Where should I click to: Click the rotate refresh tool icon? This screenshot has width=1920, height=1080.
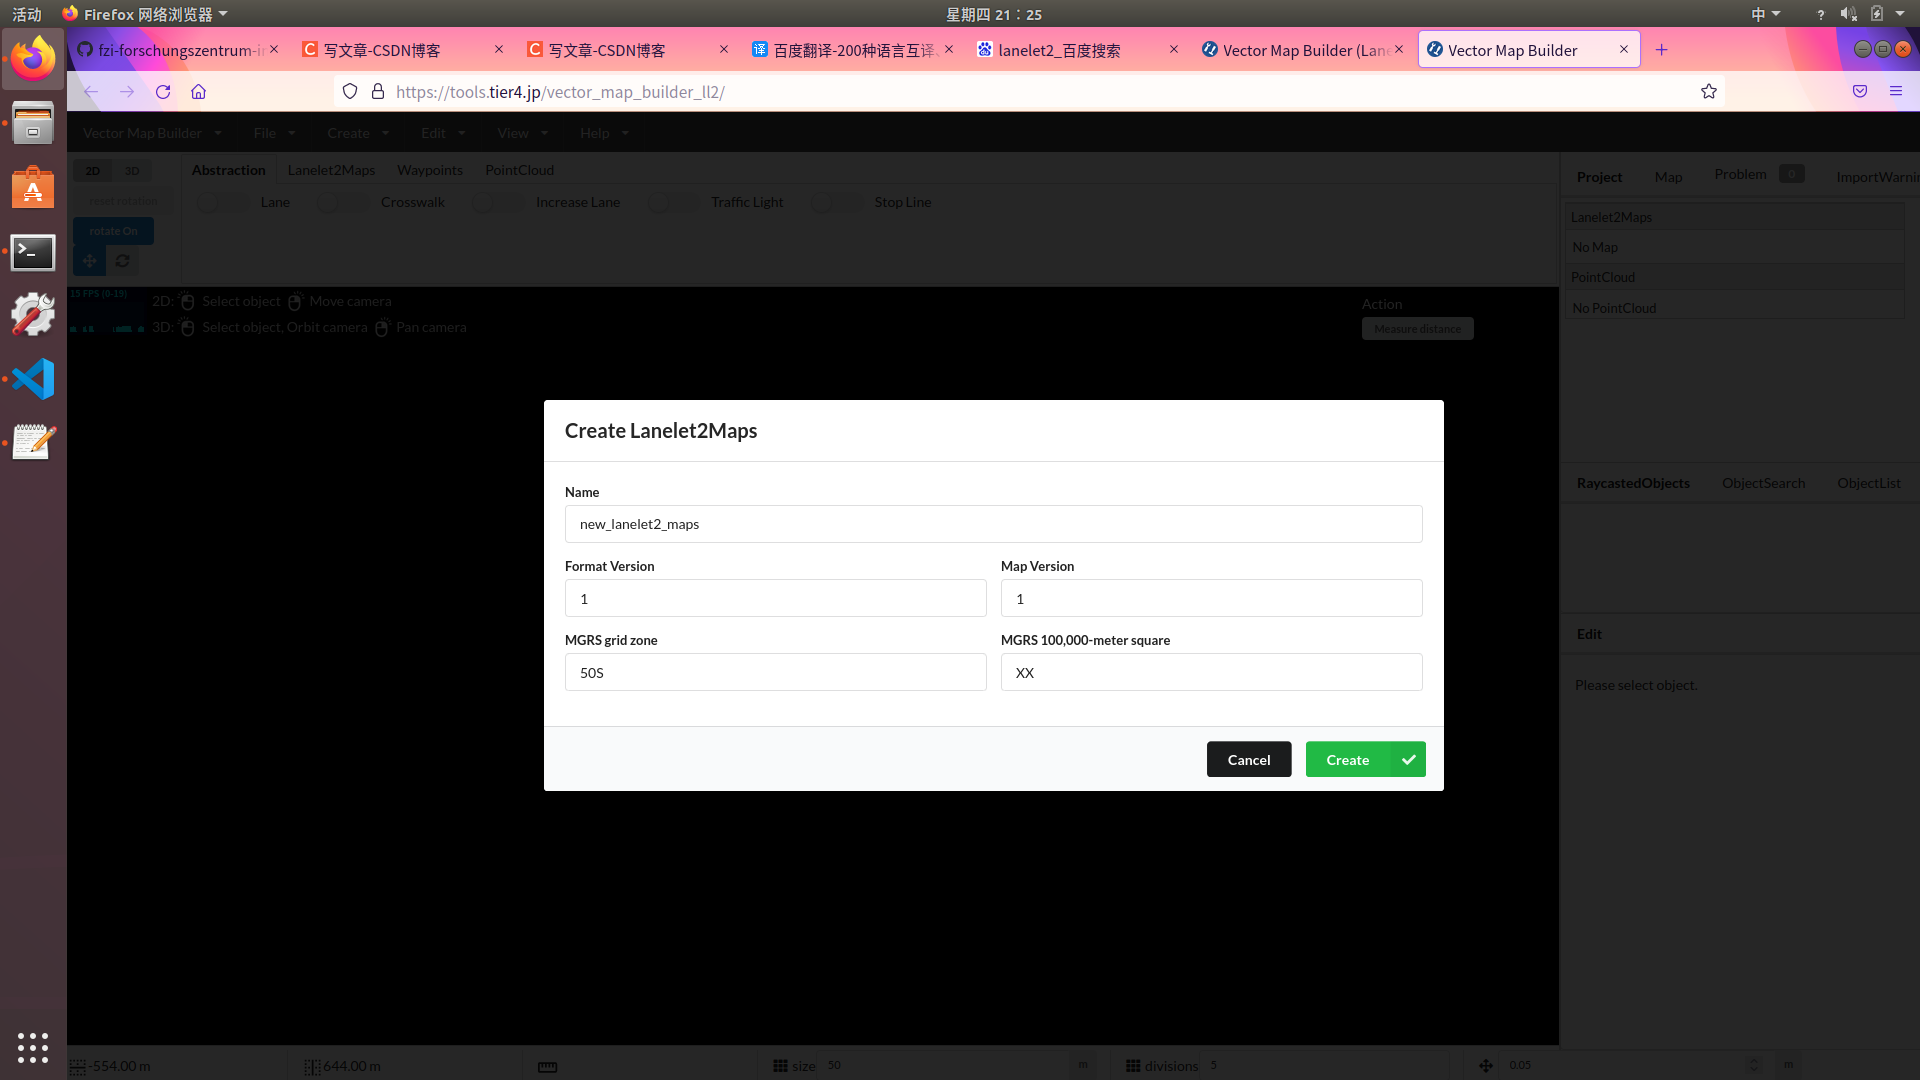tap(122, 261)
